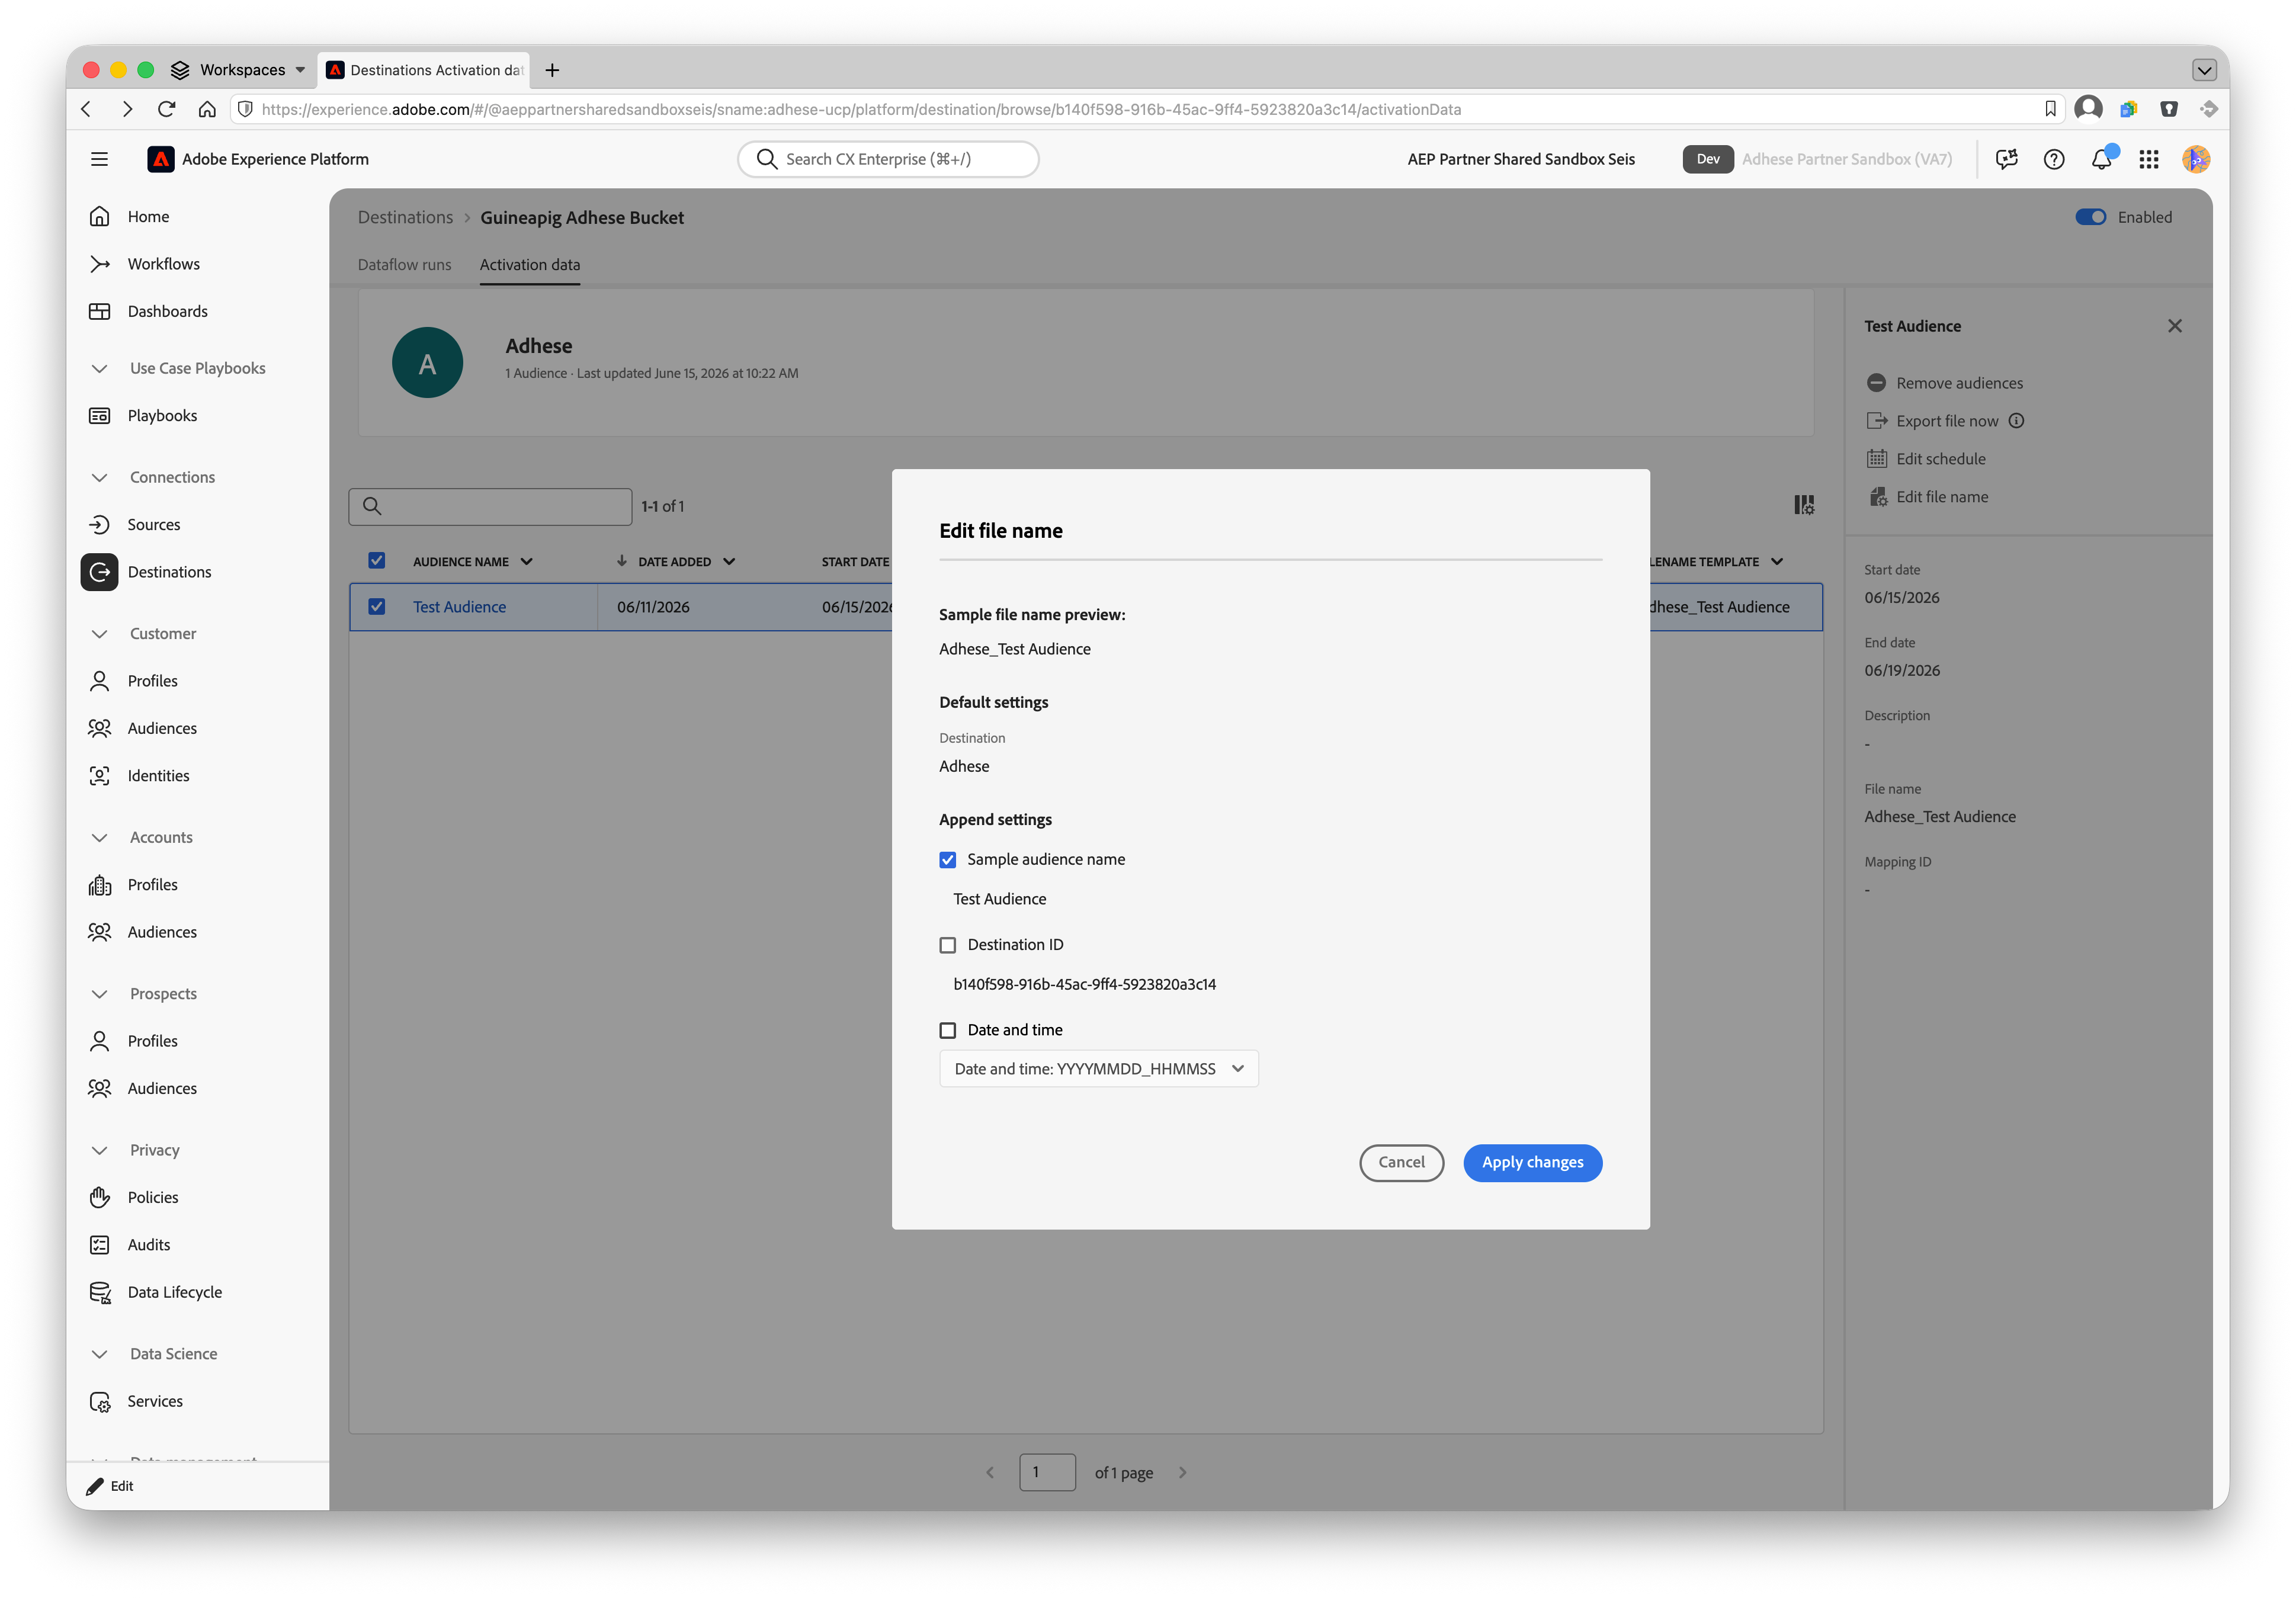Screen dimensions: 2296x1598
Task: Click the Sources sidebar icon
Action: (x=99, y=524)
